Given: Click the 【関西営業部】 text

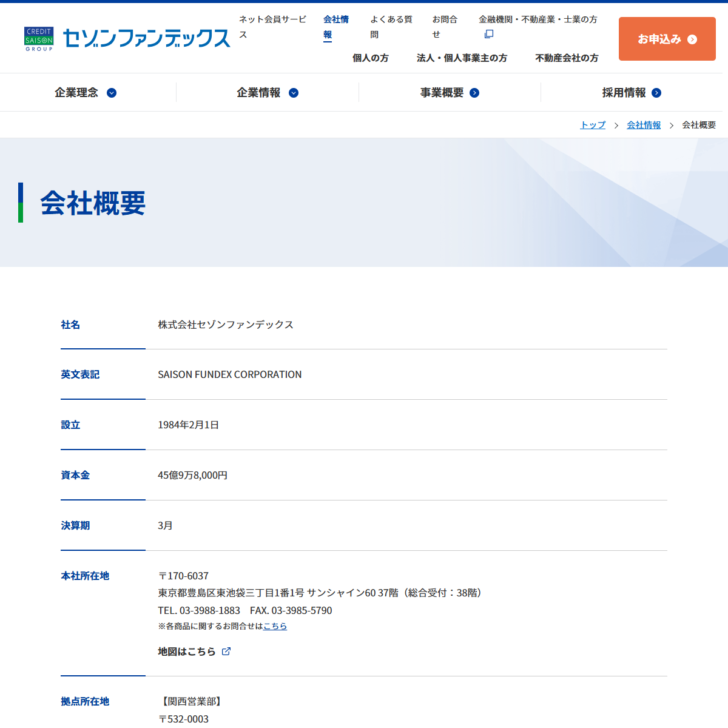Looking at the screenshot, I should click(x=191, y=701).
